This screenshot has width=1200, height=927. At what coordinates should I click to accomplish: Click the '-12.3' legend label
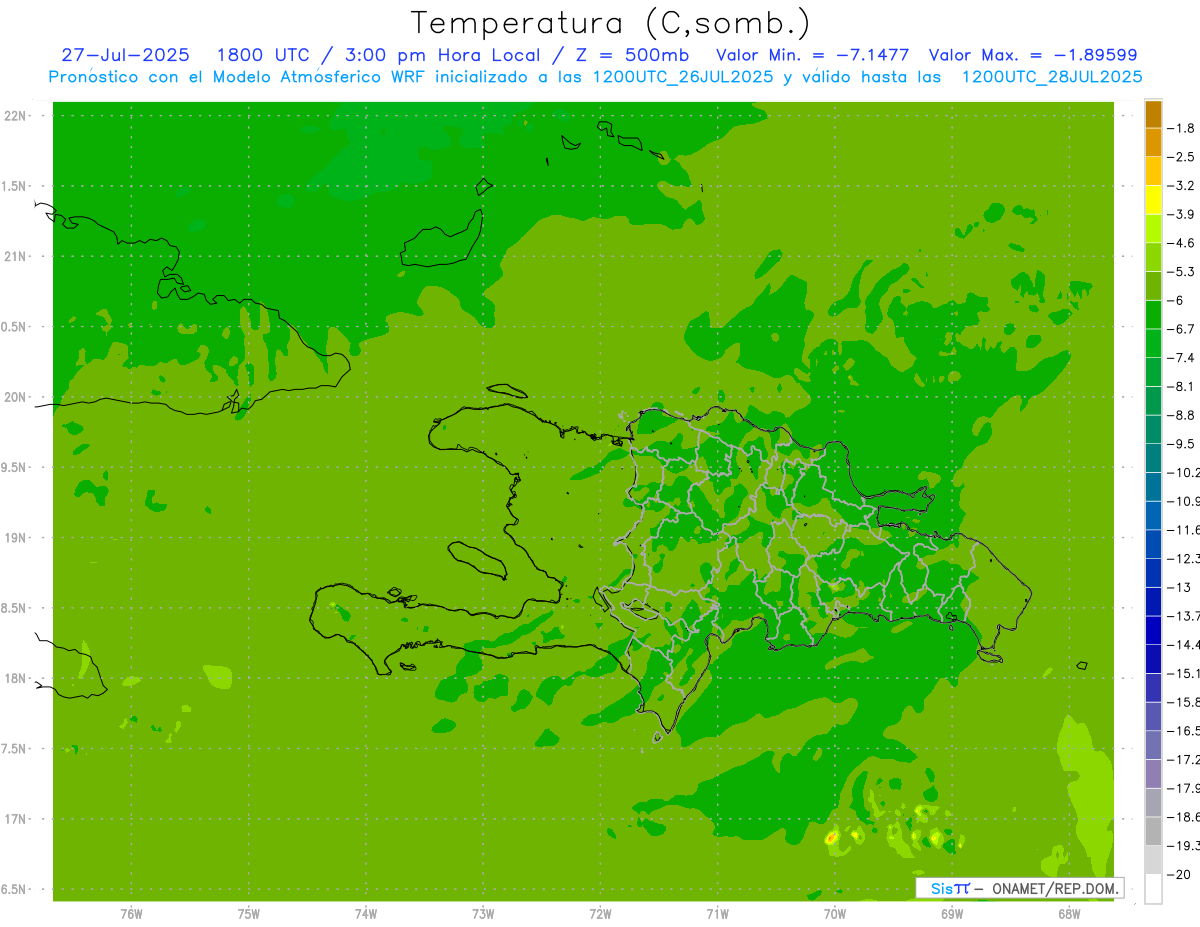(1185, 559)
